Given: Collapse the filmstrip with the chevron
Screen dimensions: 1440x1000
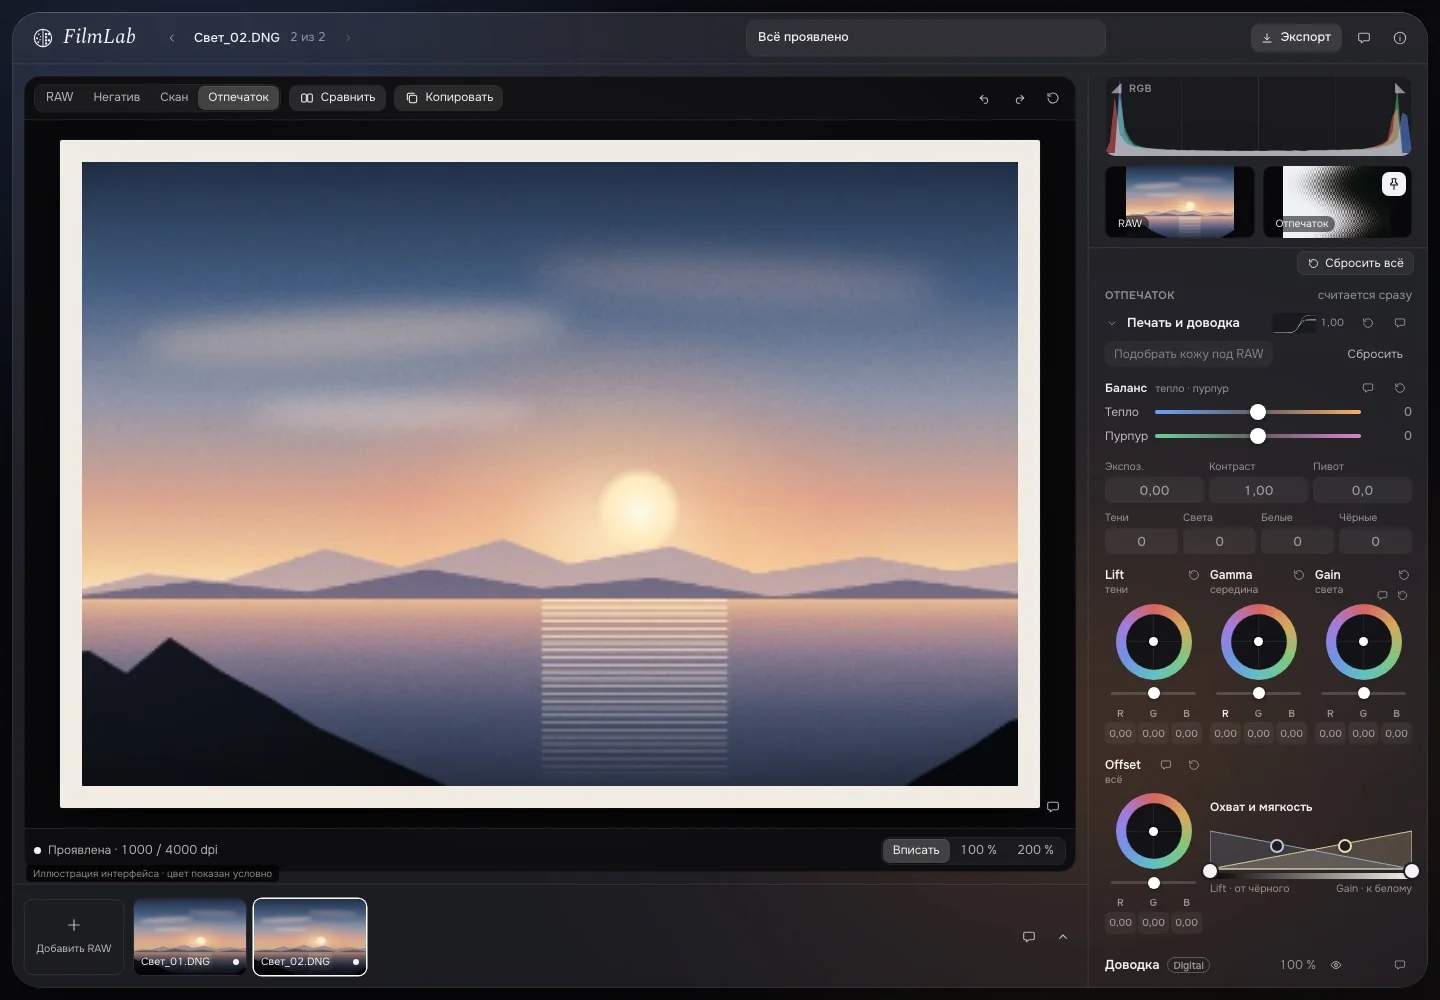Looking at the screenshot, I should [x=1063, y=936].
